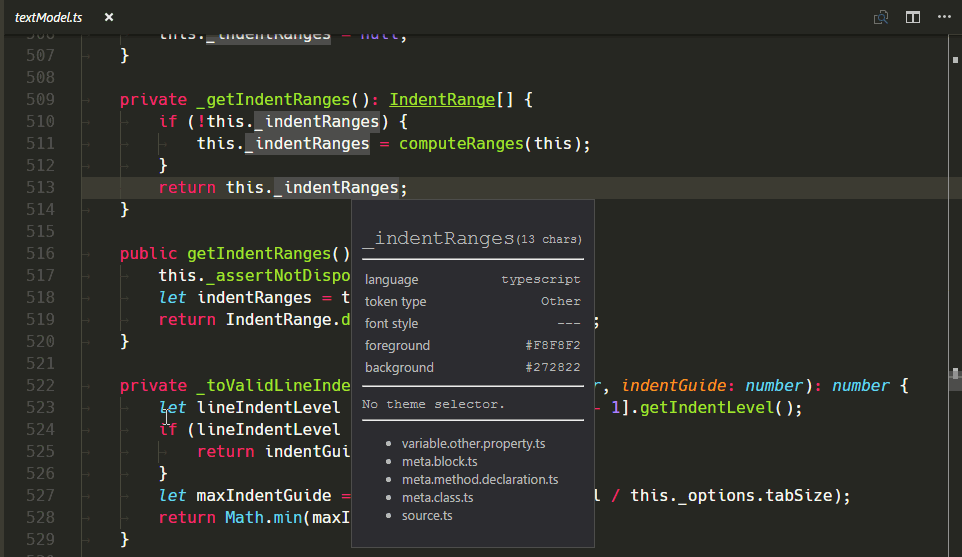Click _getIndentRanges method name on line 509
The image size is (962, 557).
(x=273, y=99)
